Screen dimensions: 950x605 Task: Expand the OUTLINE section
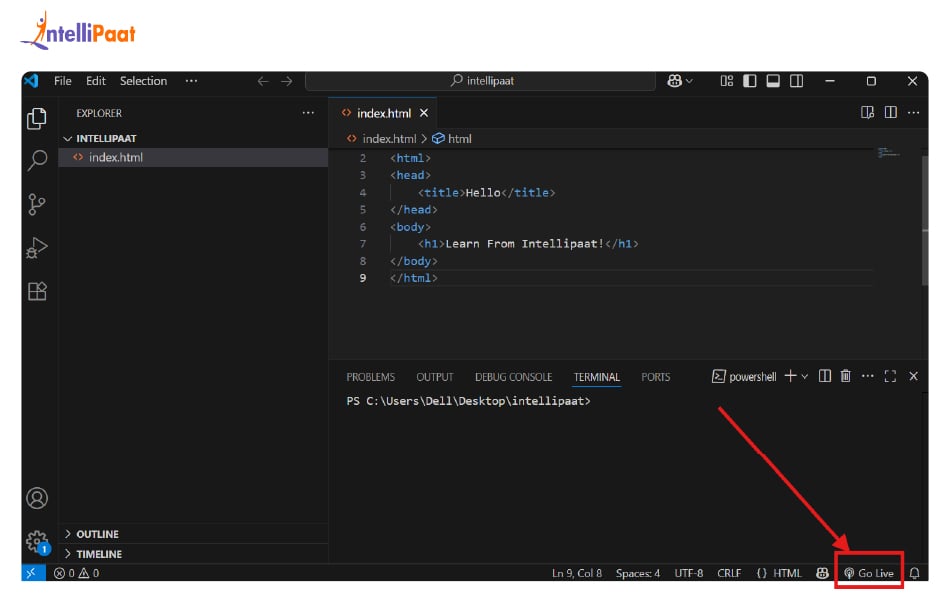(193, 534)
